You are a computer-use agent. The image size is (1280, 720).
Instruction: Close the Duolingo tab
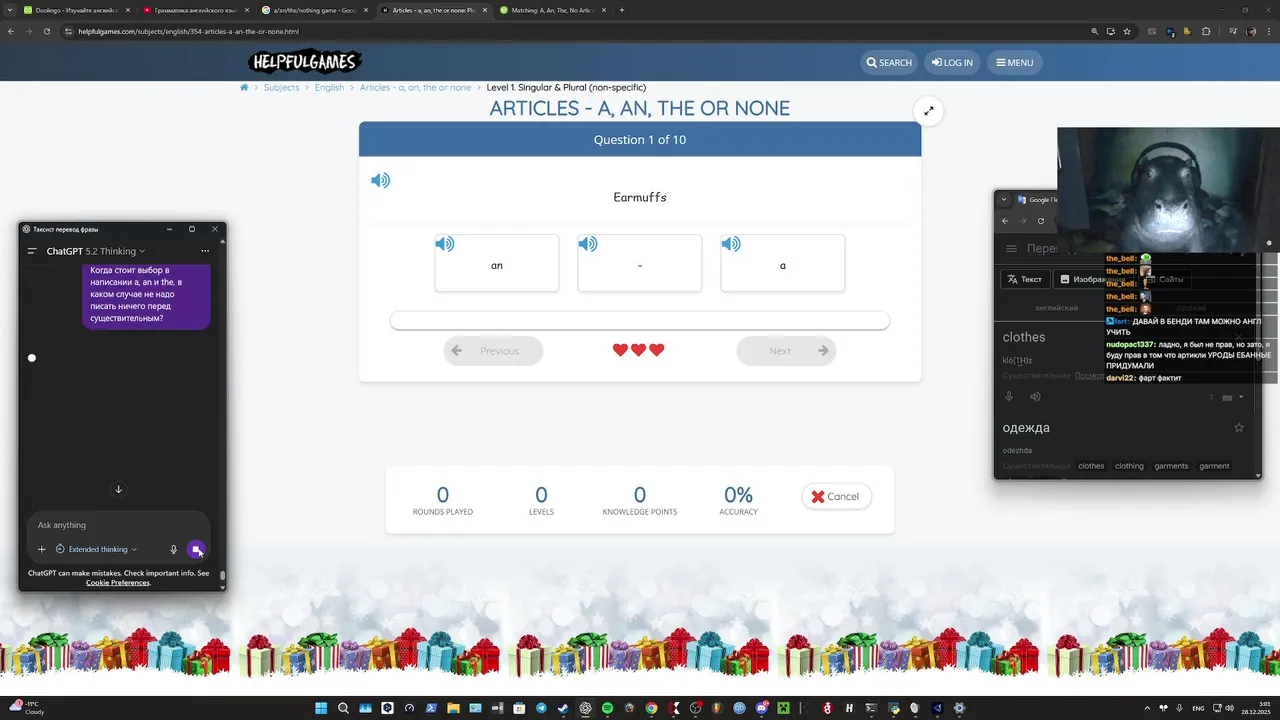pyautogui.click(x=127, y=10)
